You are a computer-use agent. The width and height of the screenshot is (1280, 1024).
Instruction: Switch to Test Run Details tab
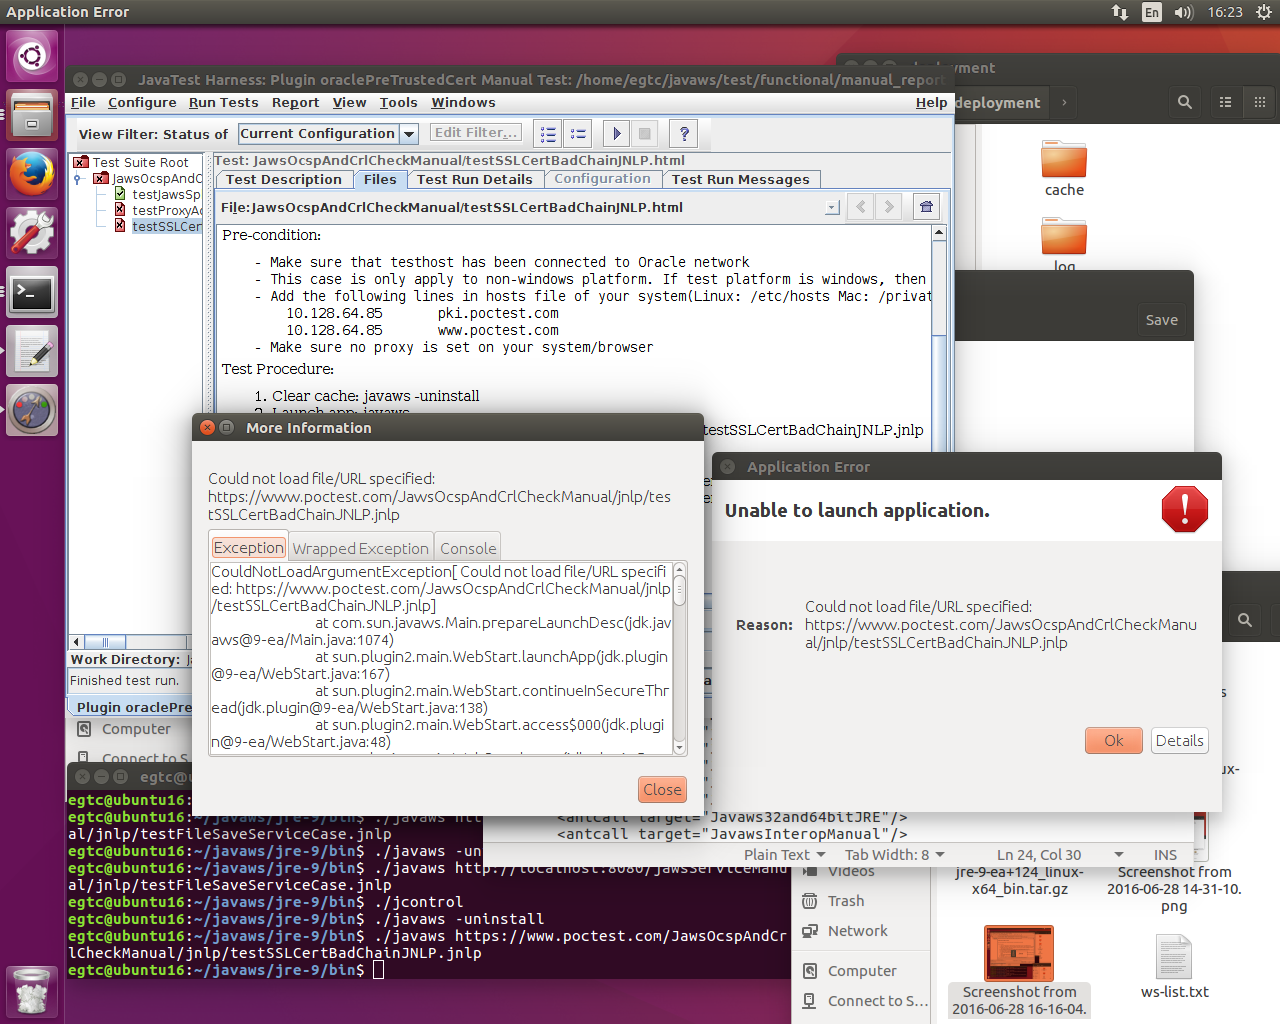[474, 180]
